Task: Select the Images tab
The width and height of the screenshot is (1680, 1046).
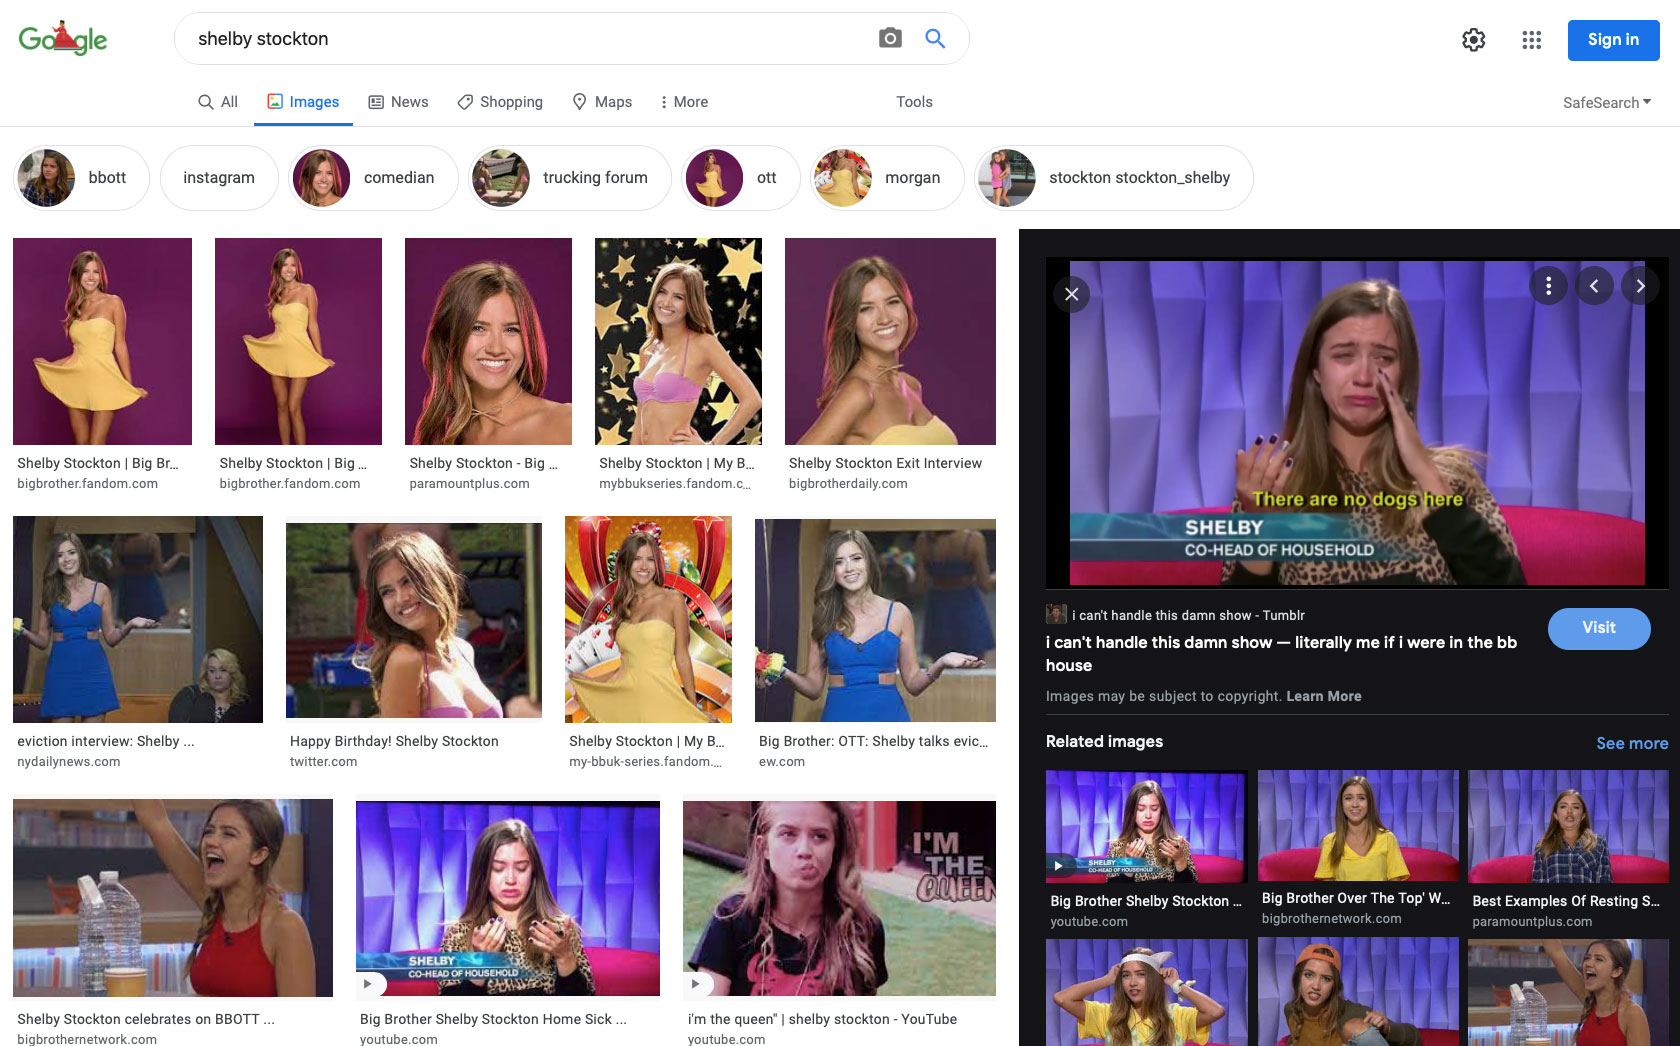Action: [303, 102]
